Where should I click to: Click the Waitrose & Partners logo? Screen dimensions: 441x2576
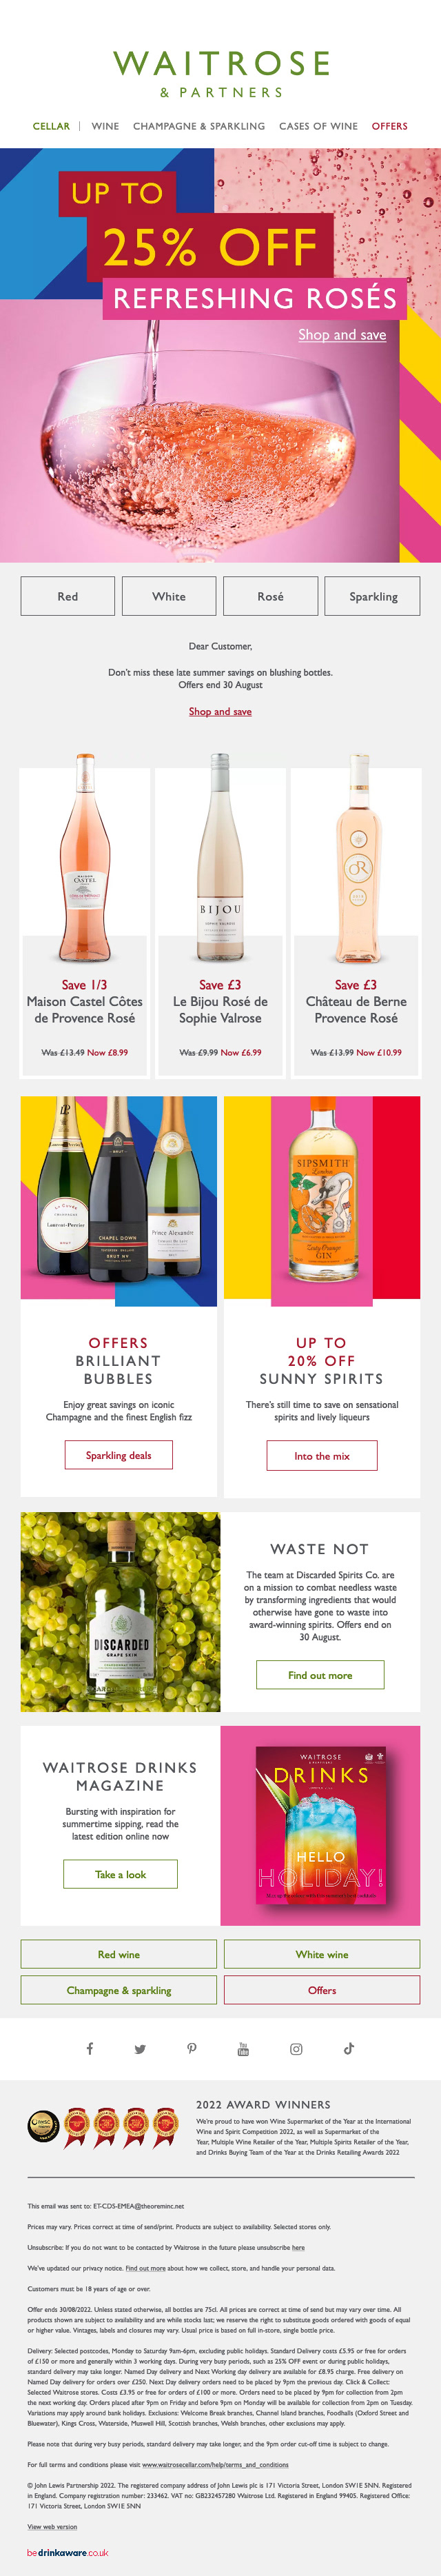[221, 74]
